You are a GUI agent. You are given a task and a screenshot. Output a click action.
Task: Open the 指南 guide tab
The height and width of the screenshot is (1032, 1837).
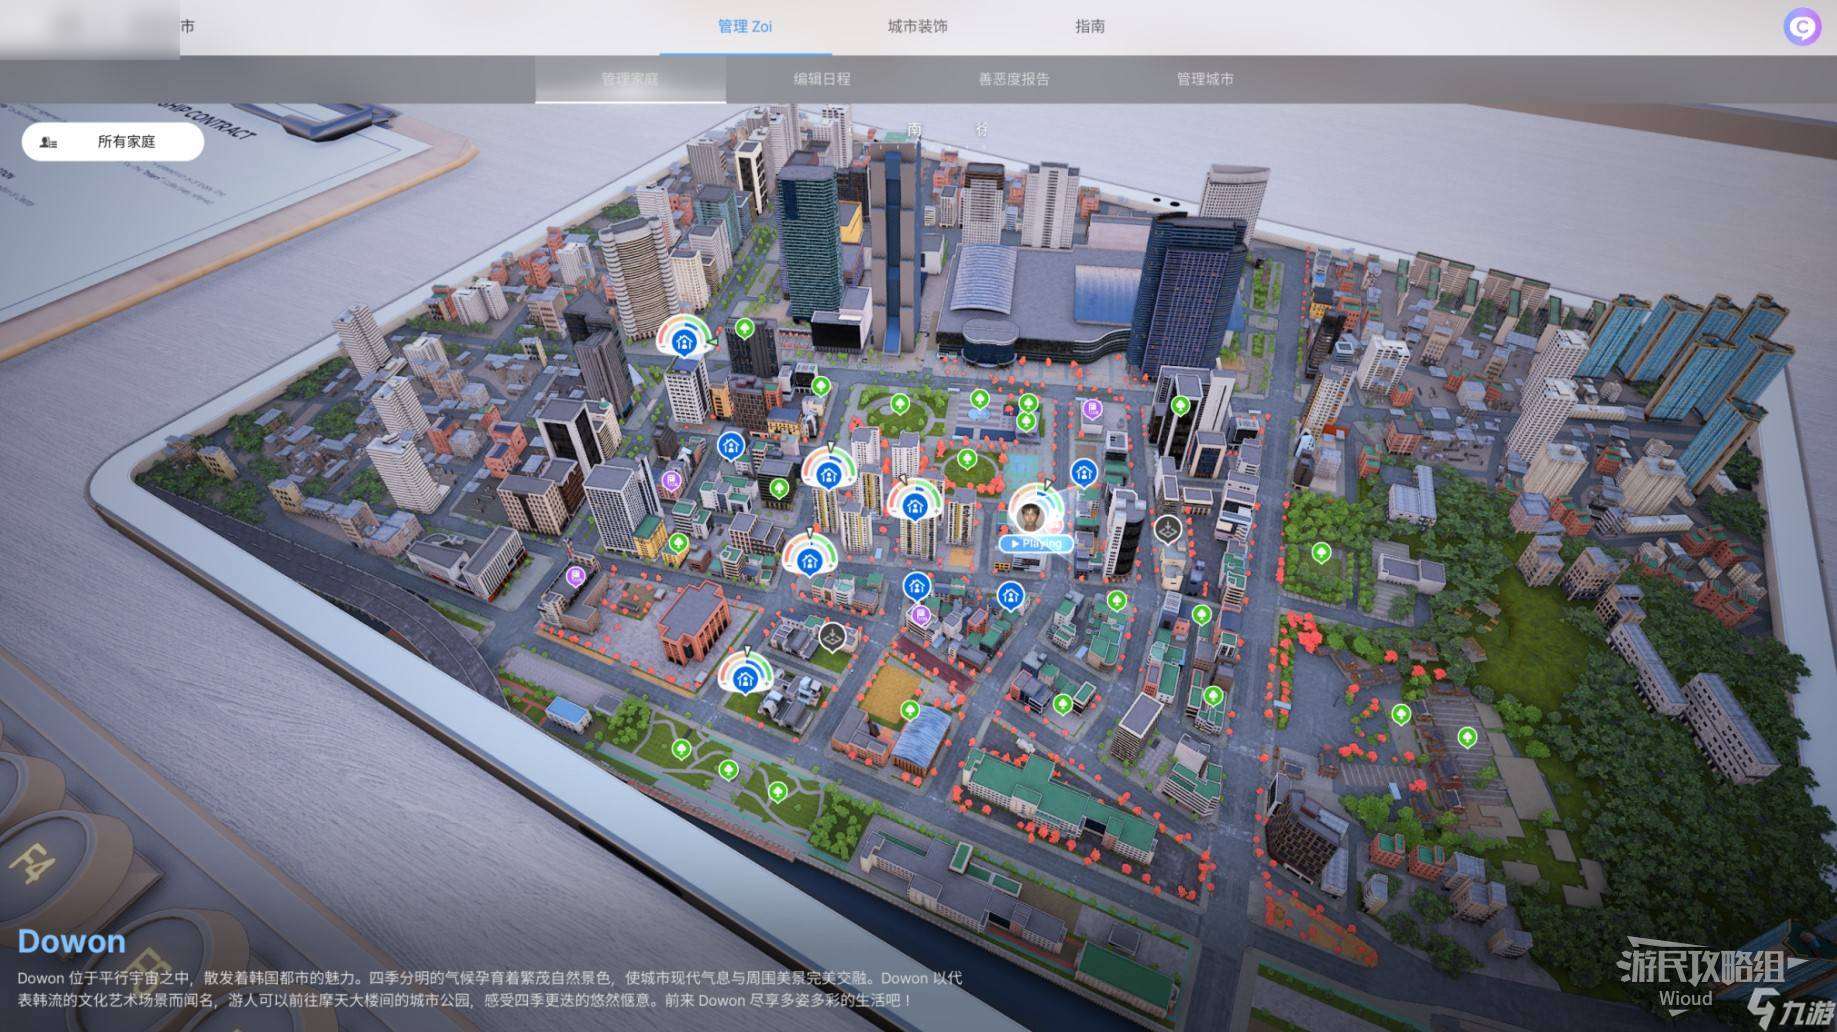(1090, 27)
